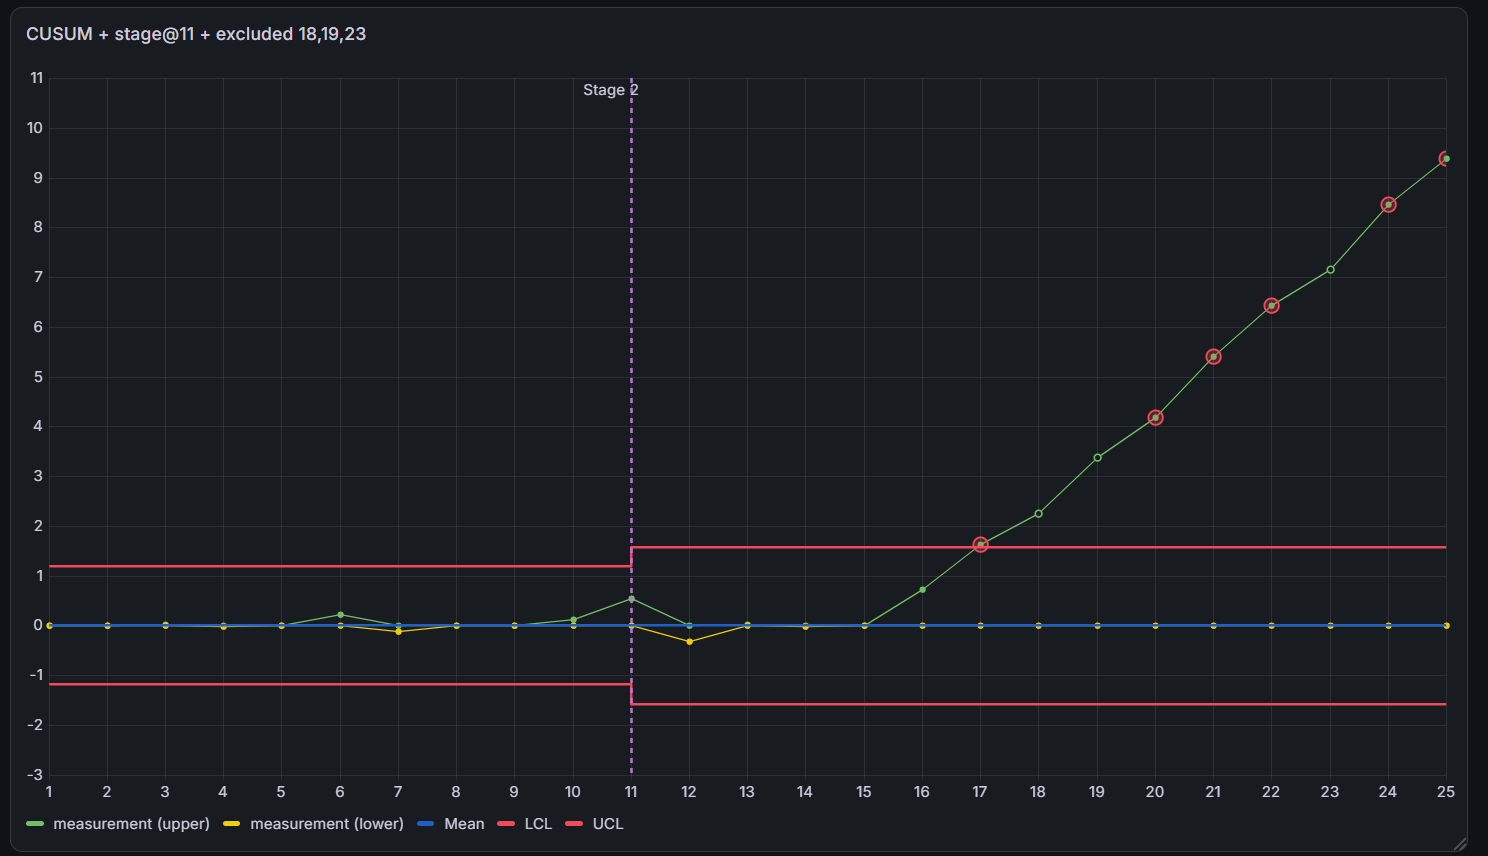Click excluded hollow point at sample 23

[1330, 270]
